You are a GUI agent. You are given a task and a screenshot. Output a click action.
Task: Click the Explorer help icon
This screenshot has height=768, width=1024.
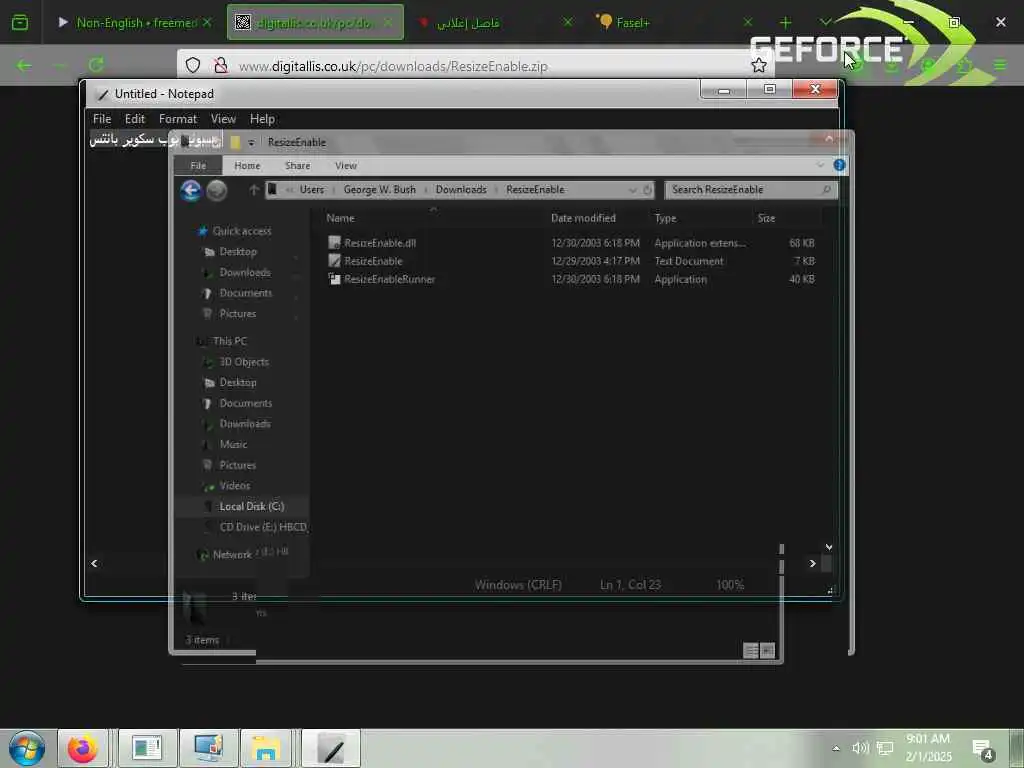[839, 165]
